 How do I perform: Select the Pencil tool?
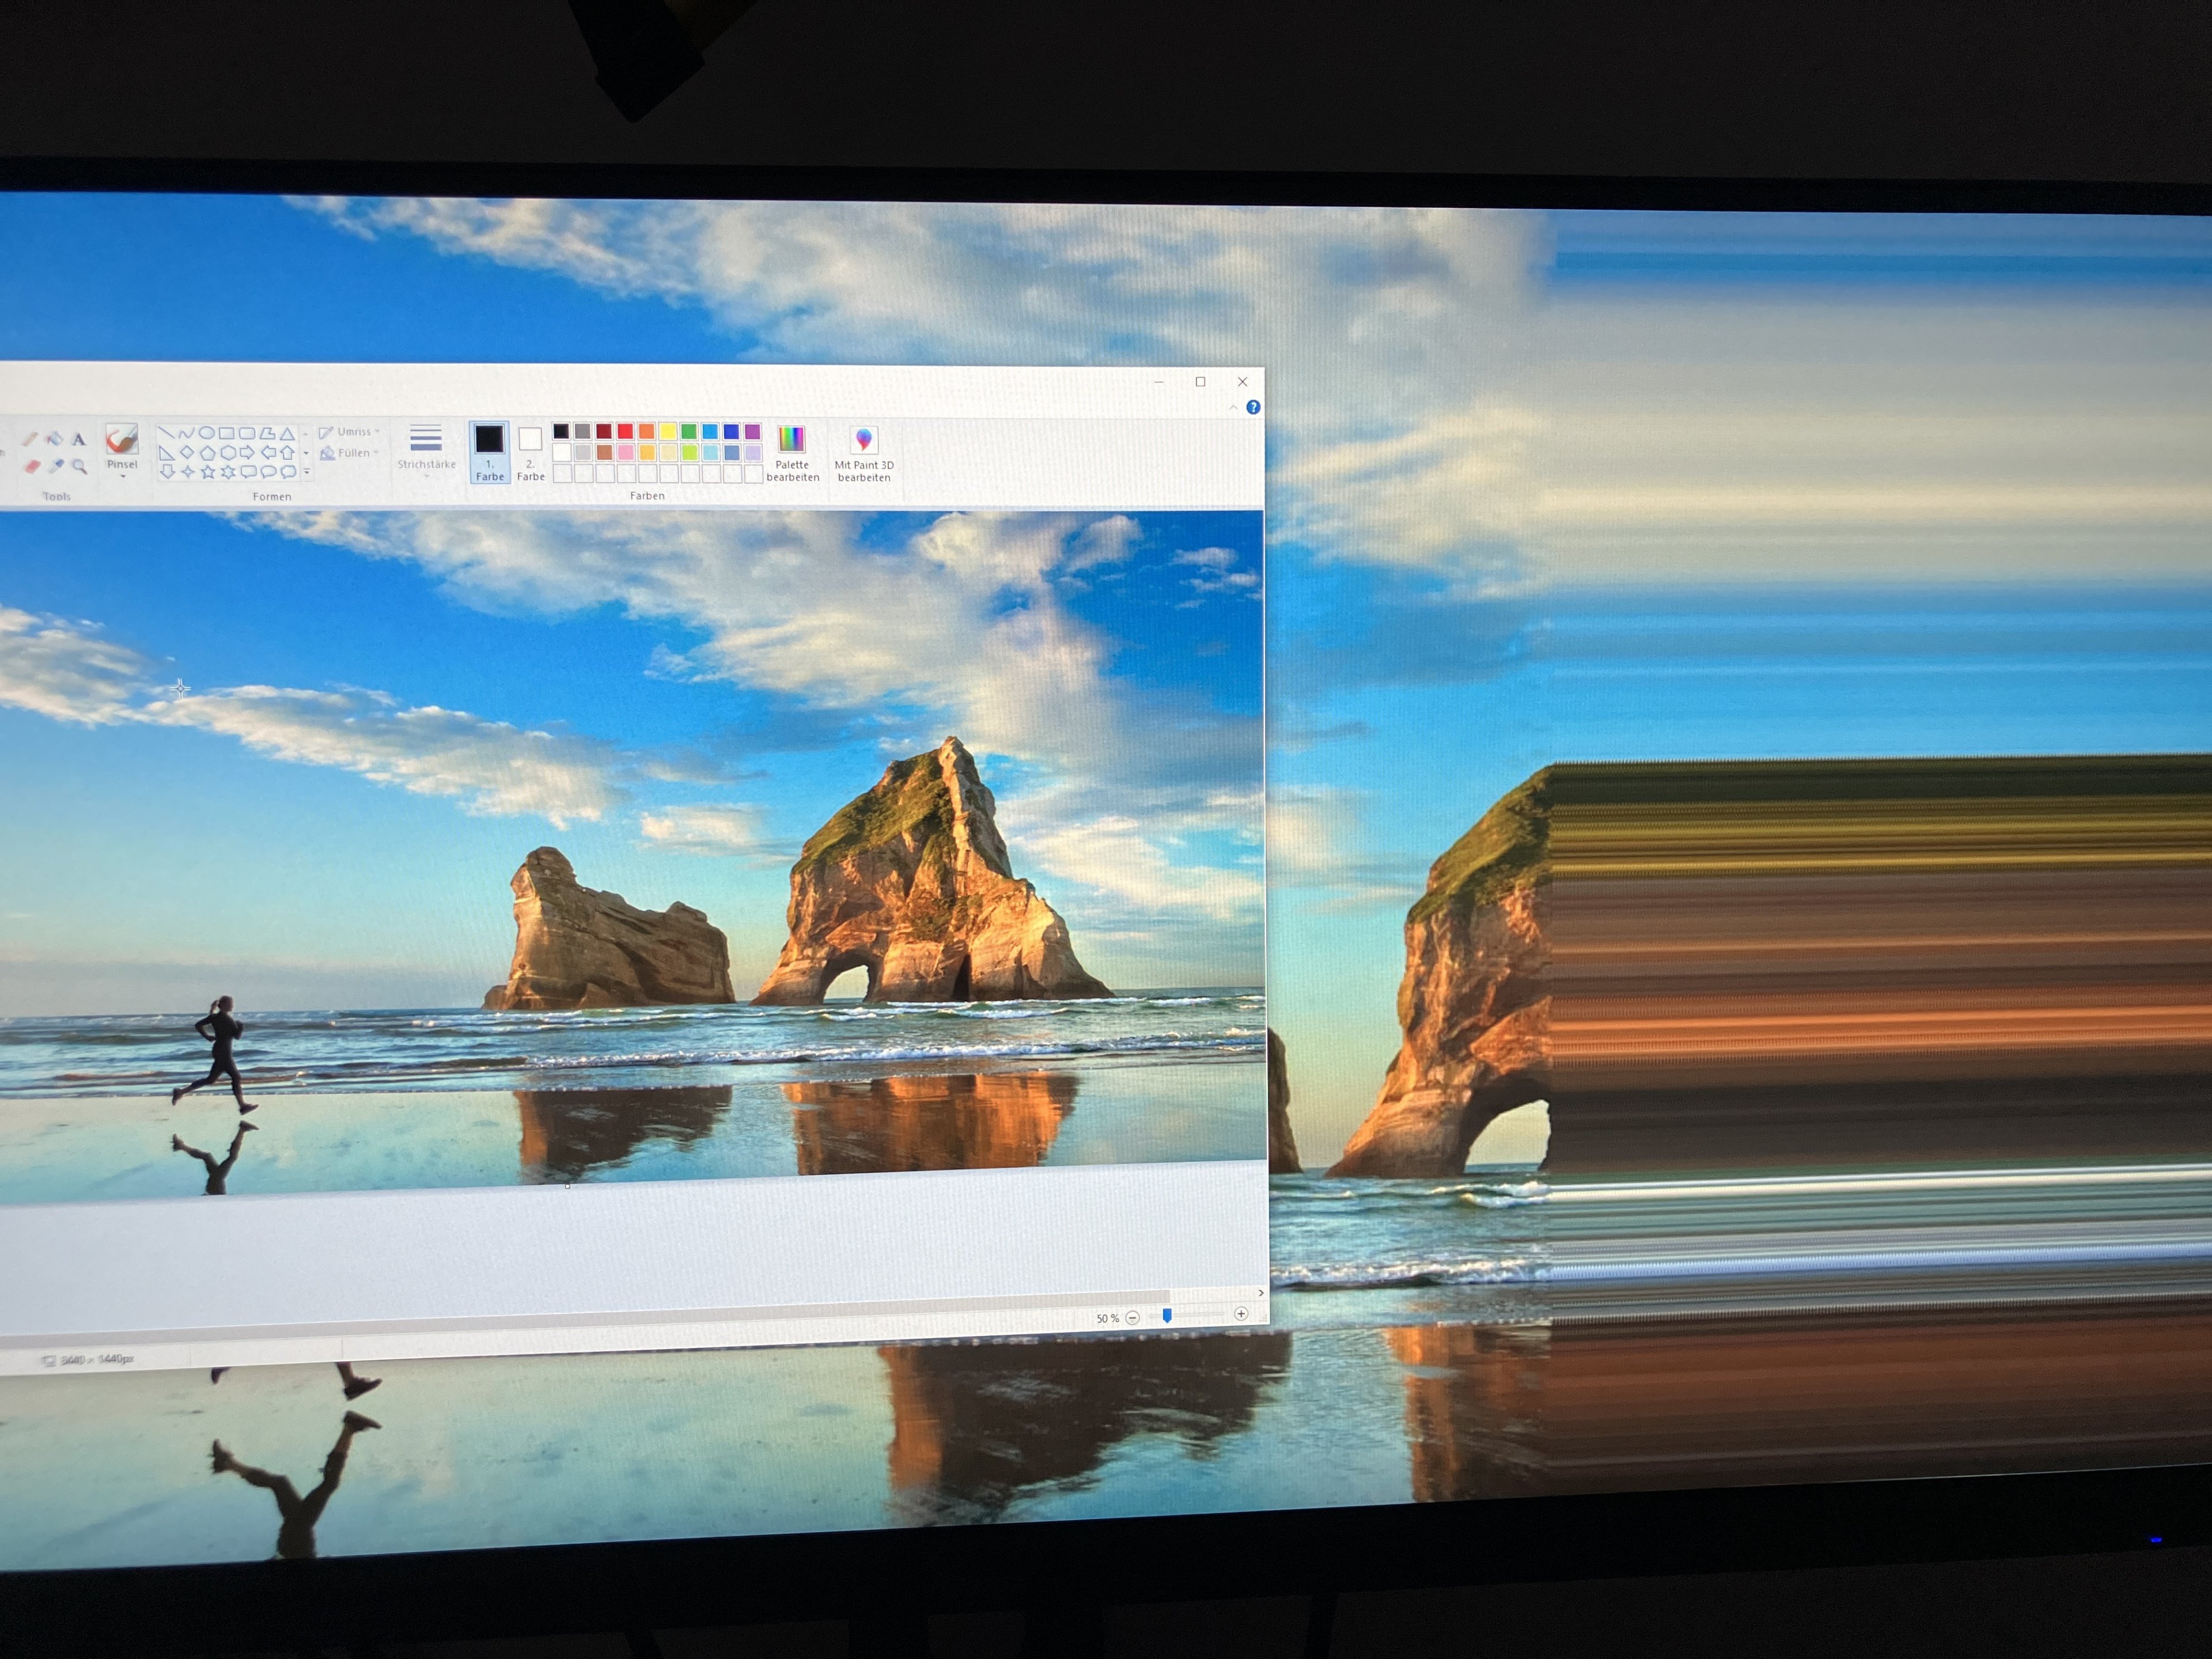pos(30,439)
